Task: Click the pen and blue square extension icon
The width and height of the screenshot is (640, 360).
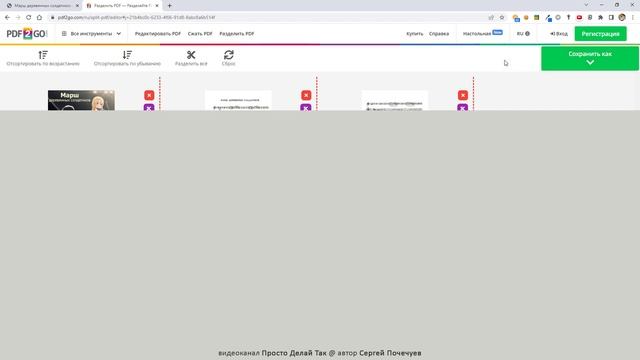Action: 548,18
